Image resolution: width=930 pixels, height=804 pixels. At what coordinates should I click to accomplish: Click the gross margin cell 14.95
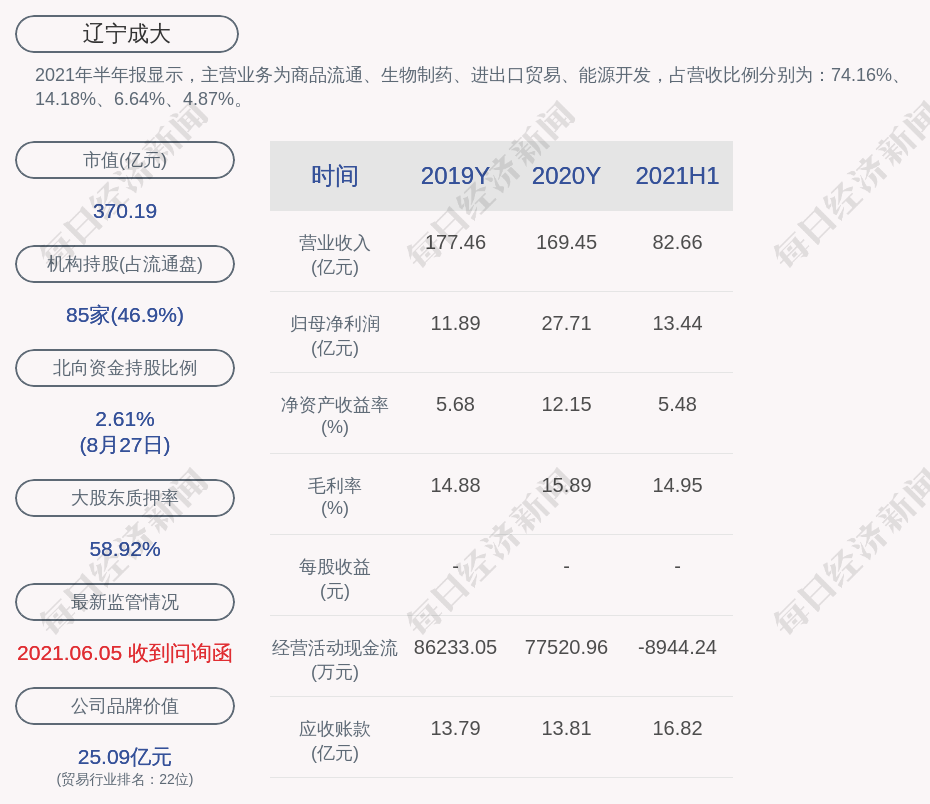click(677, 486)
